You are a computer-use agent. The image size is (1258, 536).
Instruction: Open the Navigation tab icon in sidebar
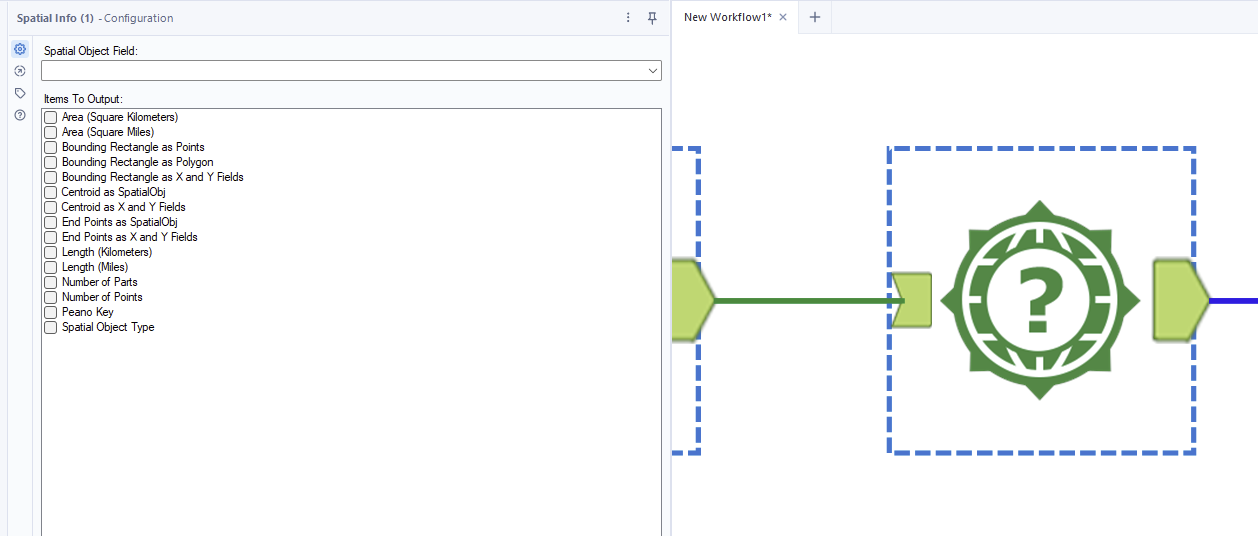(x=20, y=71)
